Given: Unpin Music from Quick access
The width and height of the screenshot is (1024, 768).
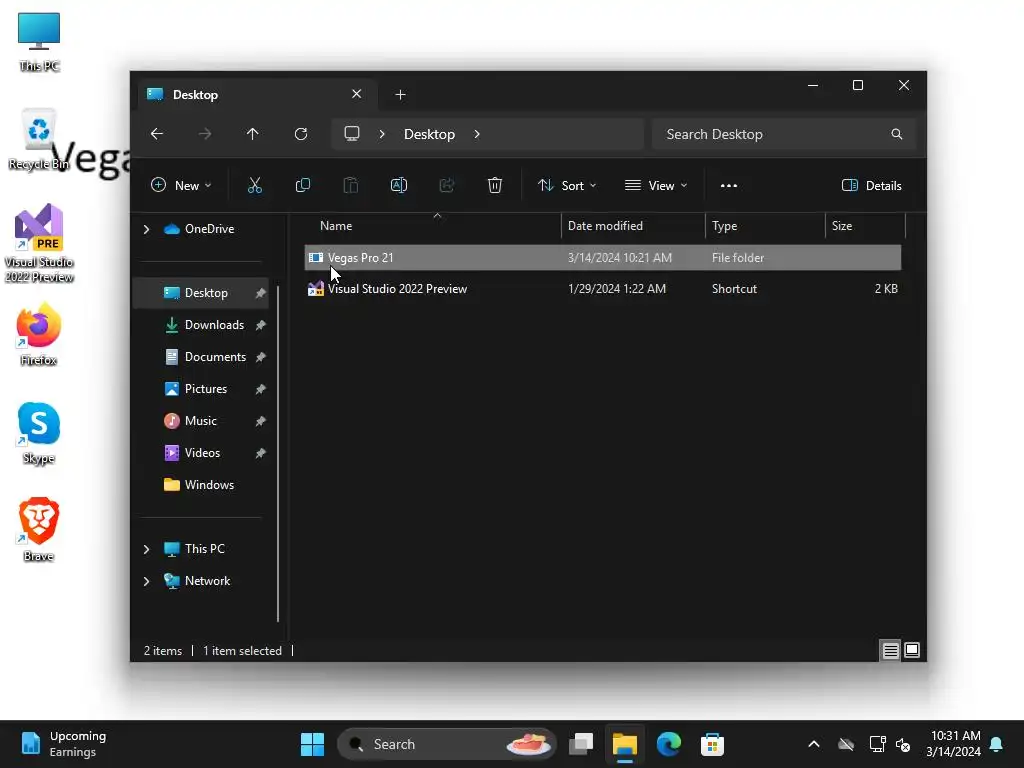Looking at the screenshot, I should [x=261, y=421].
